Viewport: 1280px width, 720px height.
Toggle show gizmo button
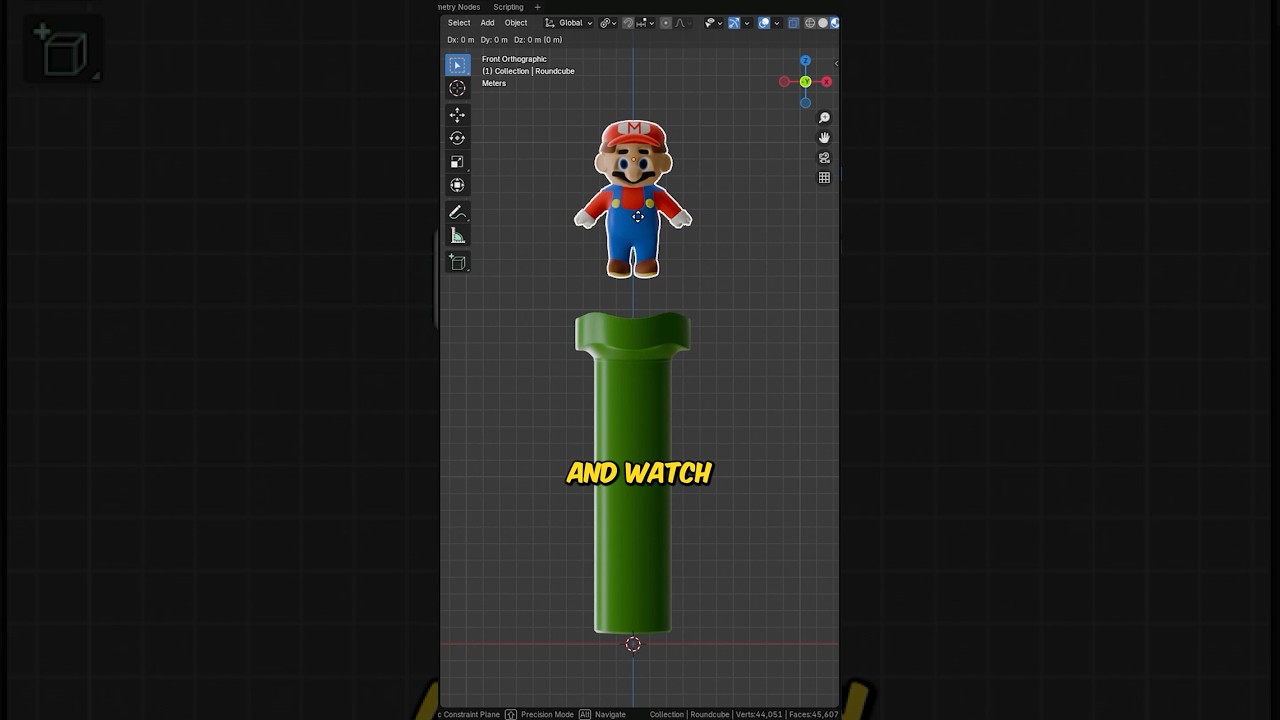(x=734, y=23)
